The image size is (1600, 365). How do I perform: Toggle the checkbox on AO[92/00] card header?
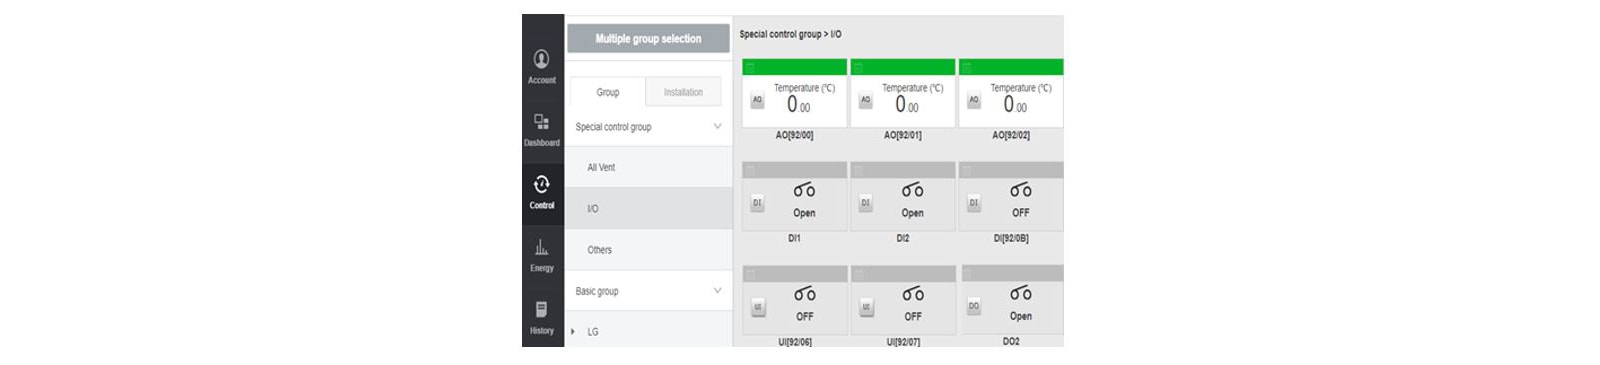click(750, 67)
